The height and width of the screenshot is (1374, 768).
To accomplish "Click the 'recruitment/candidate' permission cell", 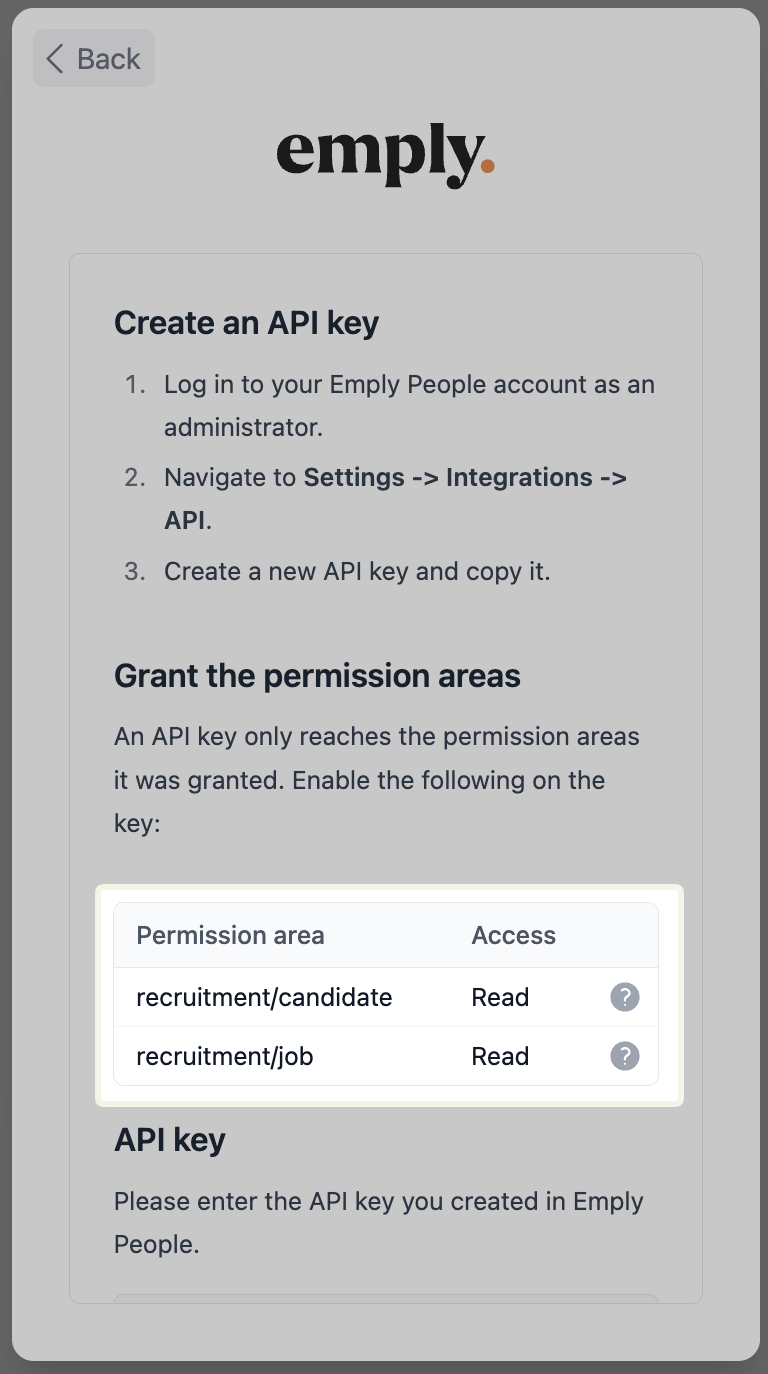I will (264, 997).
